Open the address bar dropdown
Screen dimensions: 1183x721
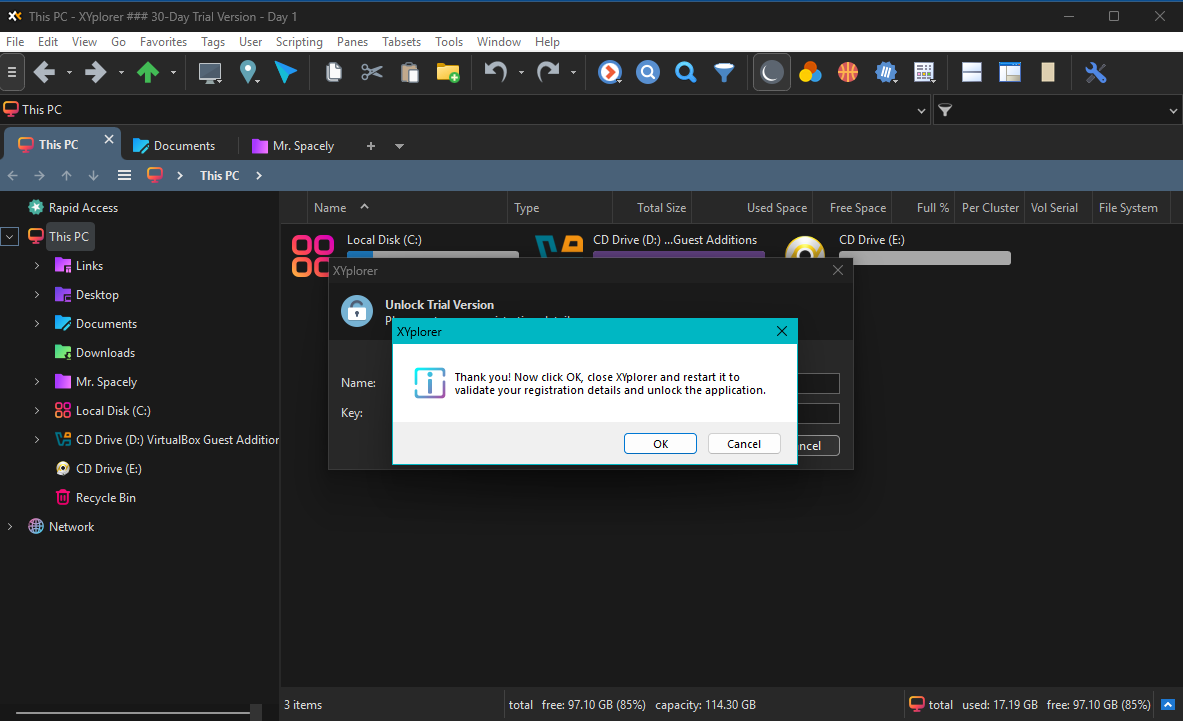coord(921,111)
